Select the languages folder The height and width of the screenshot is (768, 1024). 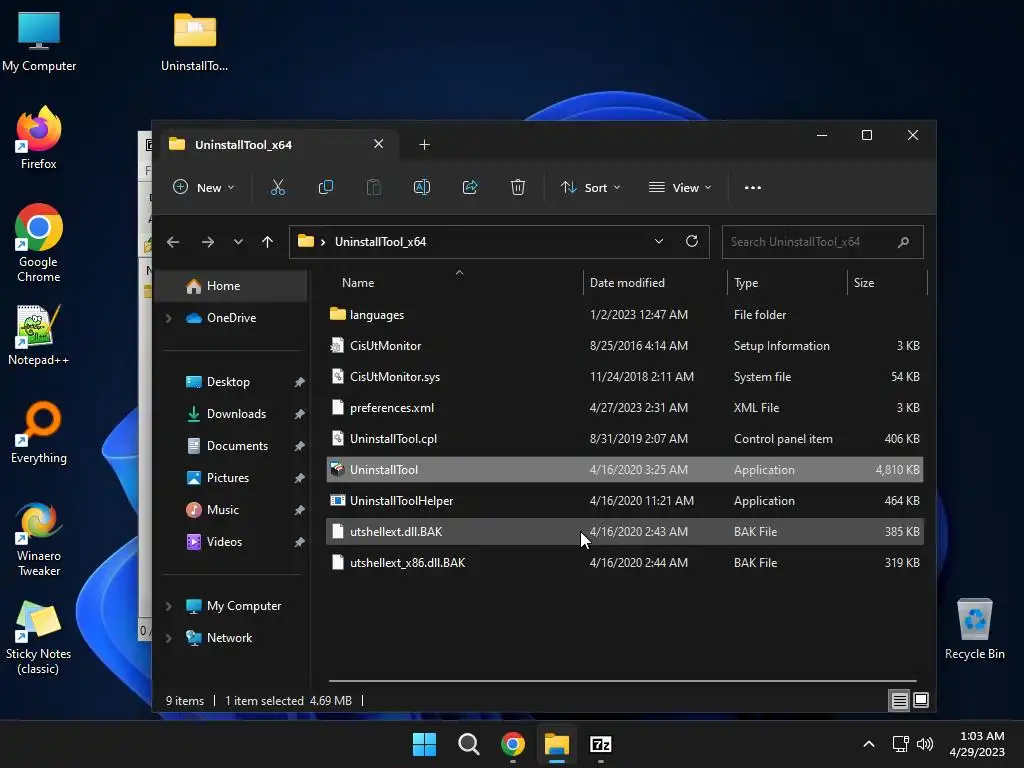point(624,315)
